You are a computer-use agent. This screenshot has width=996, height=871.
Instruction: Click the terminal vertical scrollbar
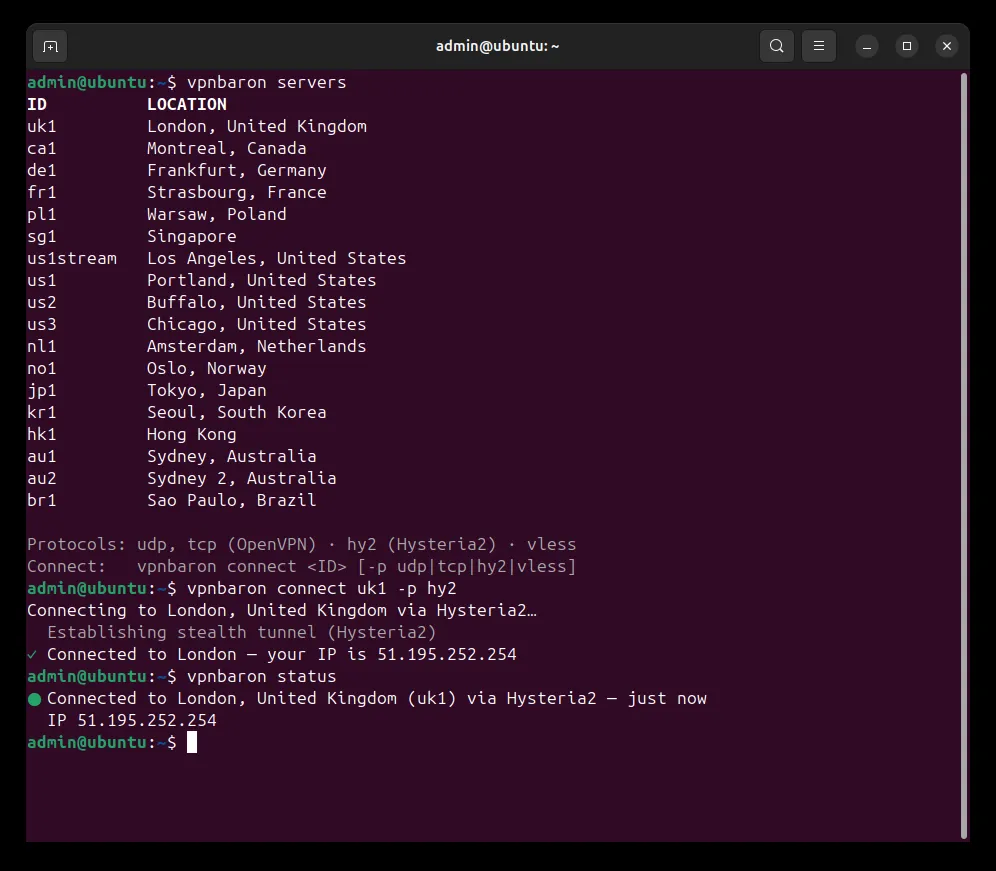point(964,456)
